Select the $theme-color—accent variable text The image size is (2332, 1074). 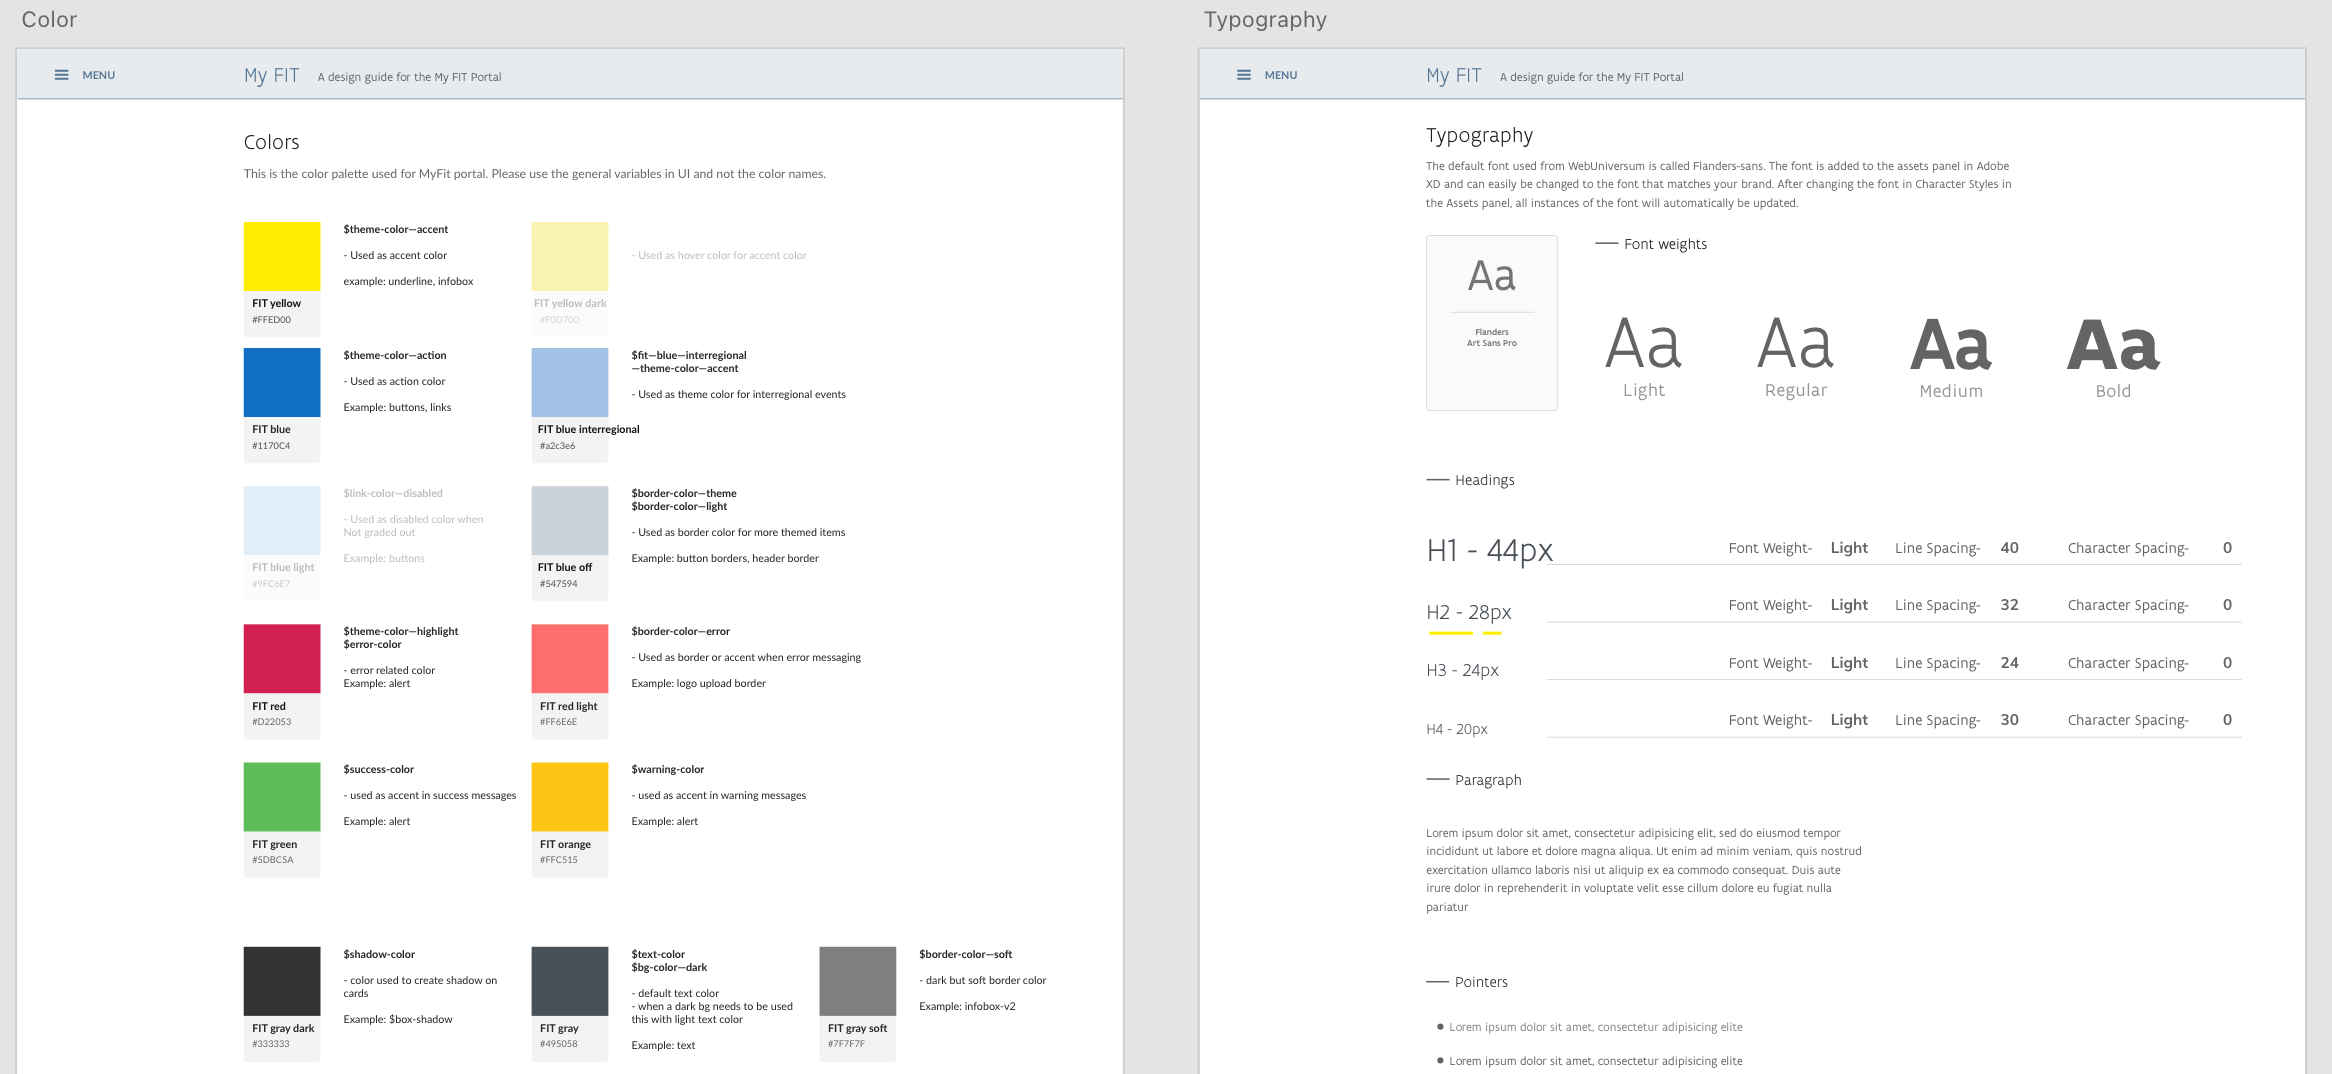(396, 229)
